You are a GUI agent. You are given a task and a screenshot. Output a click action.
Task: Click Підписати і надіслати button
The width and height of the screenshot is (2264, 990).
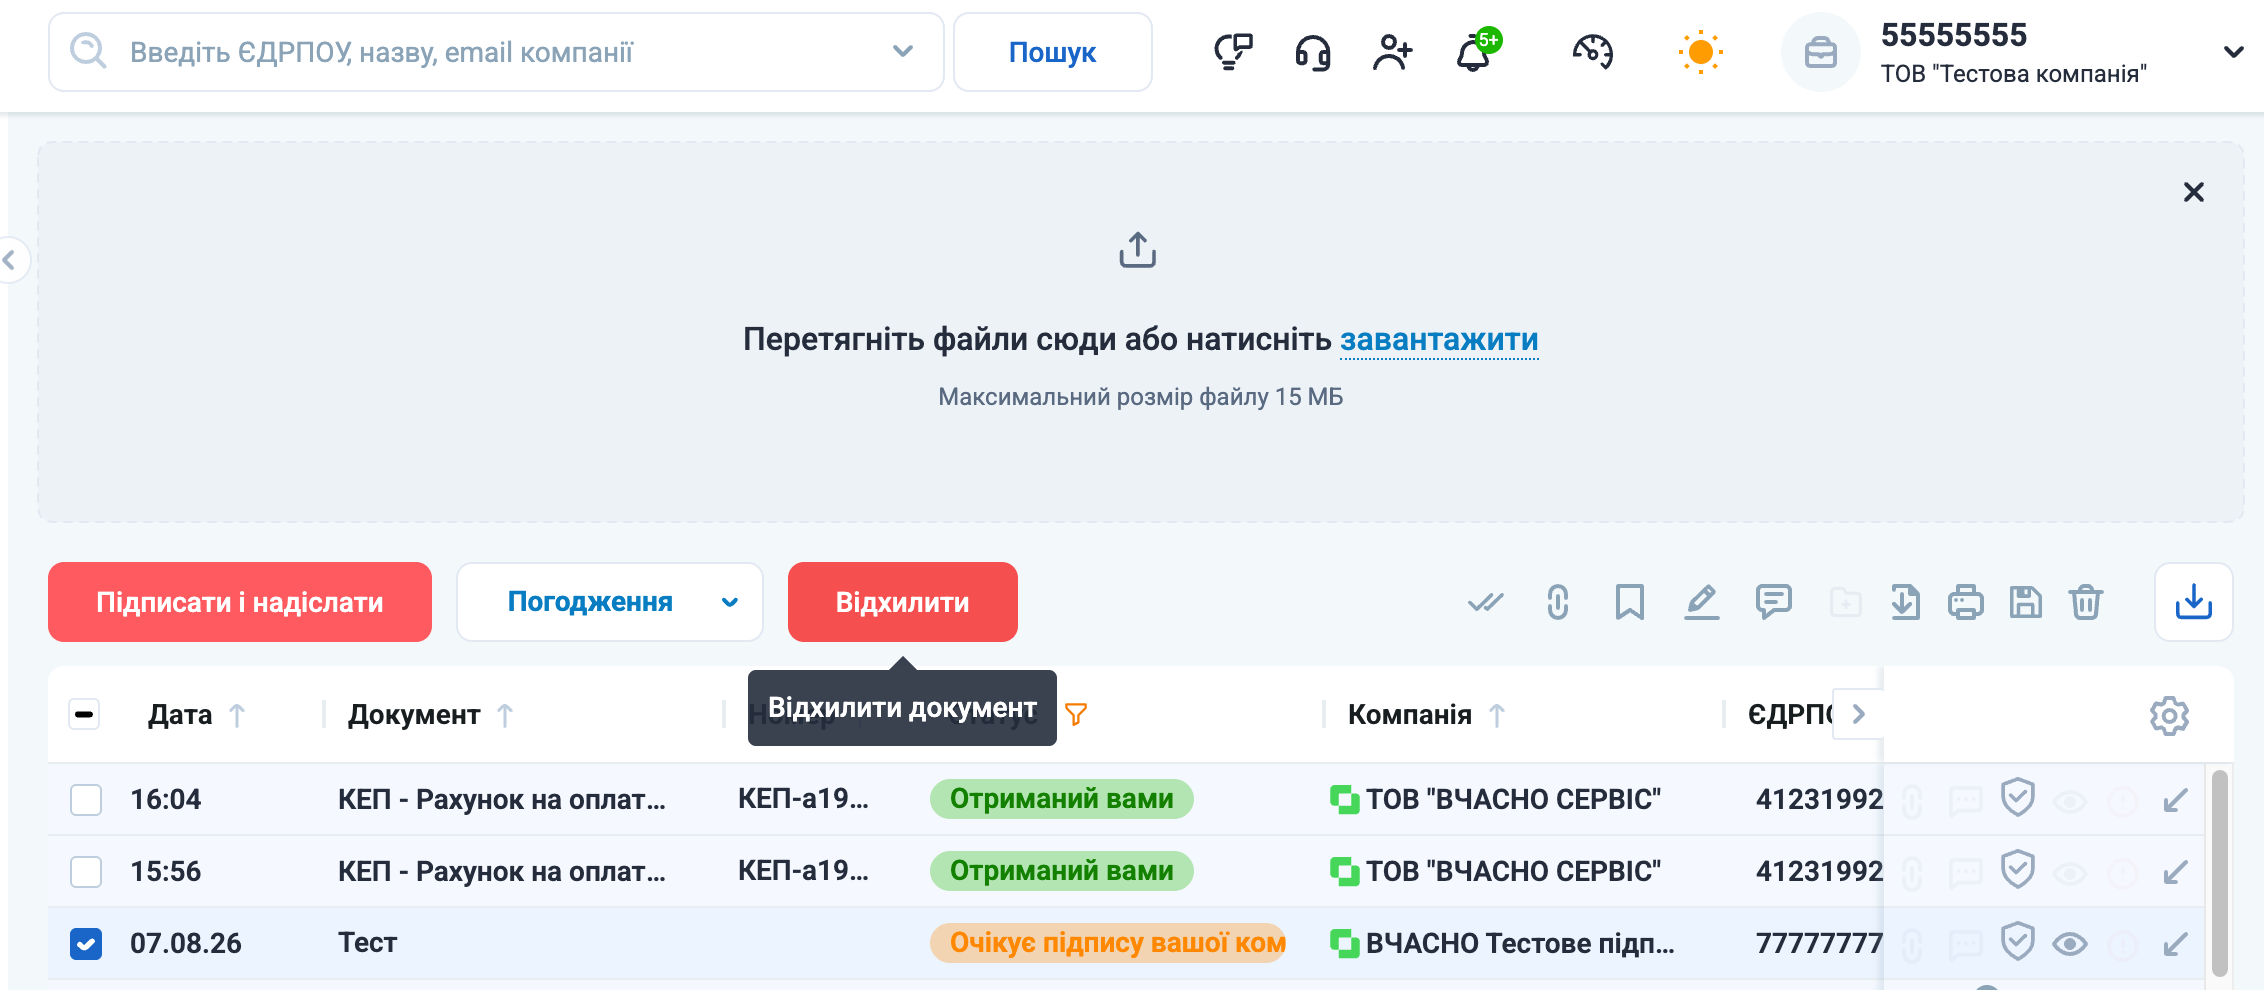pyautogui.click(x=240, y=602)
